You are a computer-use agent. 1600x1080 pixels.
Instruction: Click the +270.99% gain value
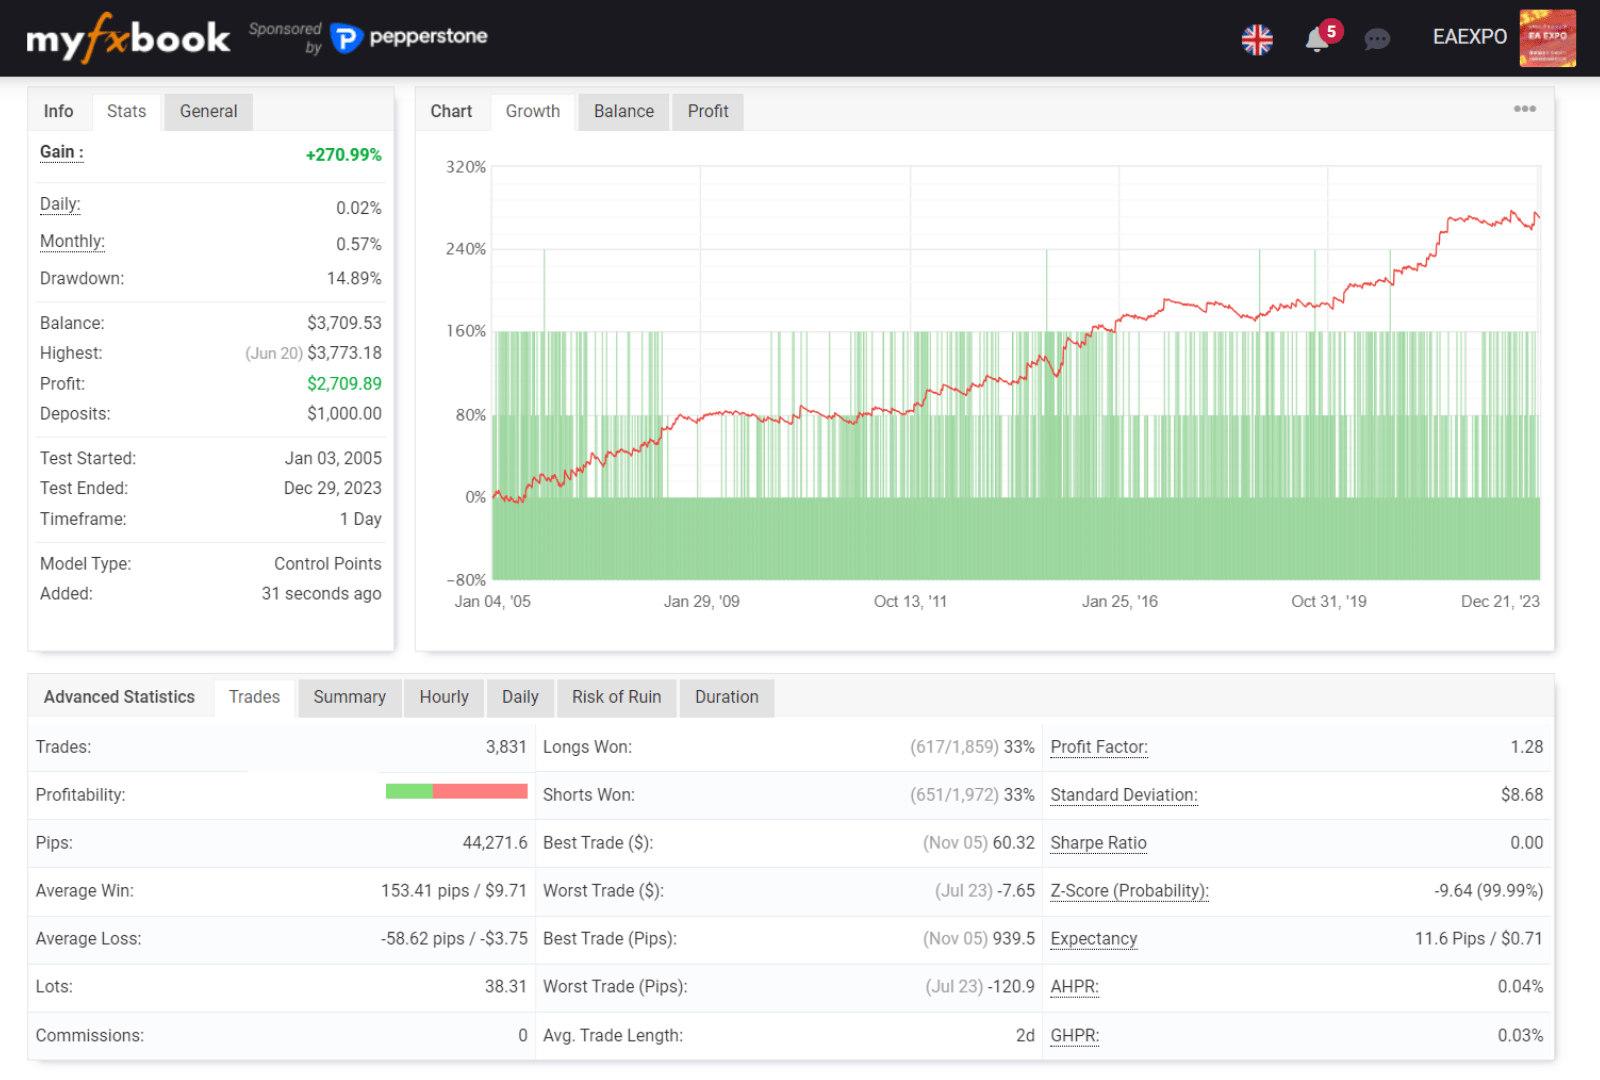[343, 155]
